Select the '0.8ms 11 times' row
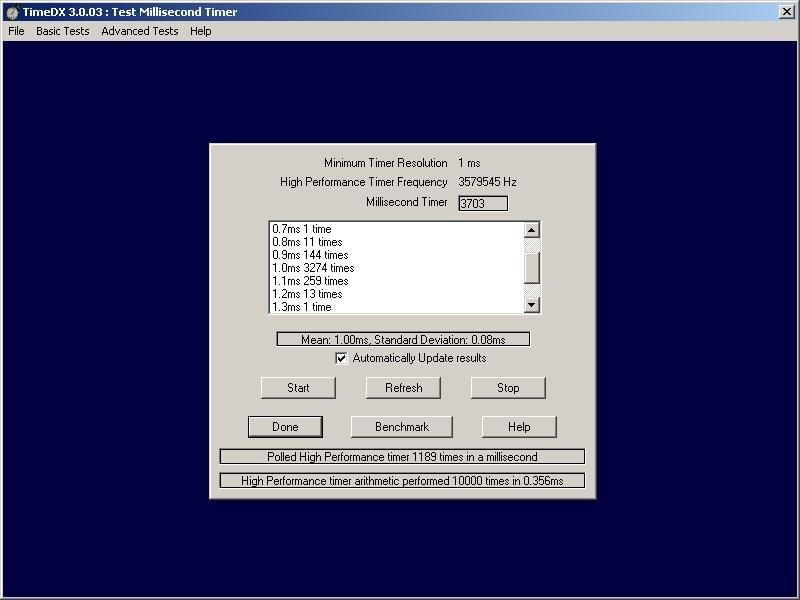800x600 pixels. coord(396,242)
